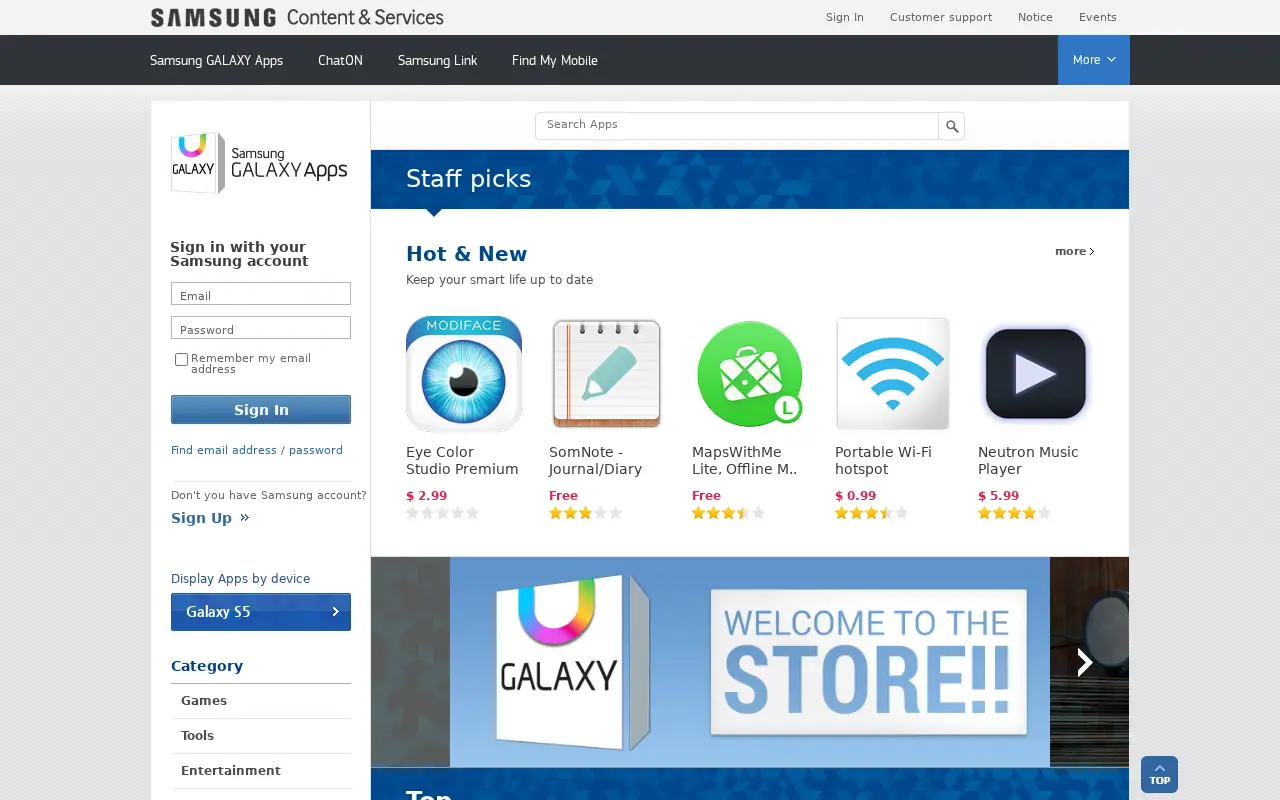Click Find email address / password link
Image resolution: width=1280 pixels, height=800 pixels.
pyautogui.click(x=257, y=450)
